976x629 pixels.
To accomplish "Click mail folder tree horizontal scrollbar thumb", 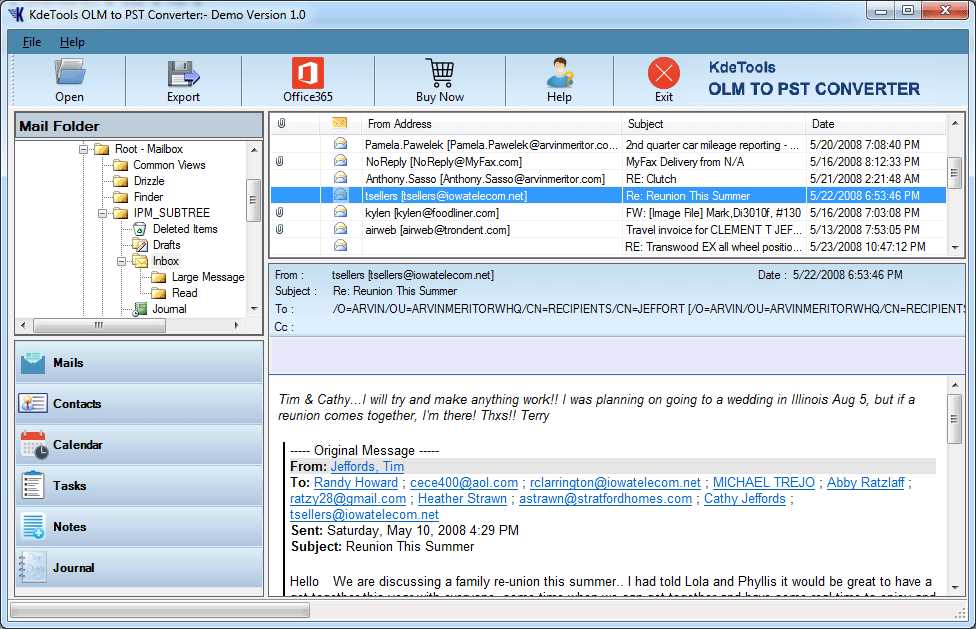I will coord(99,325).
